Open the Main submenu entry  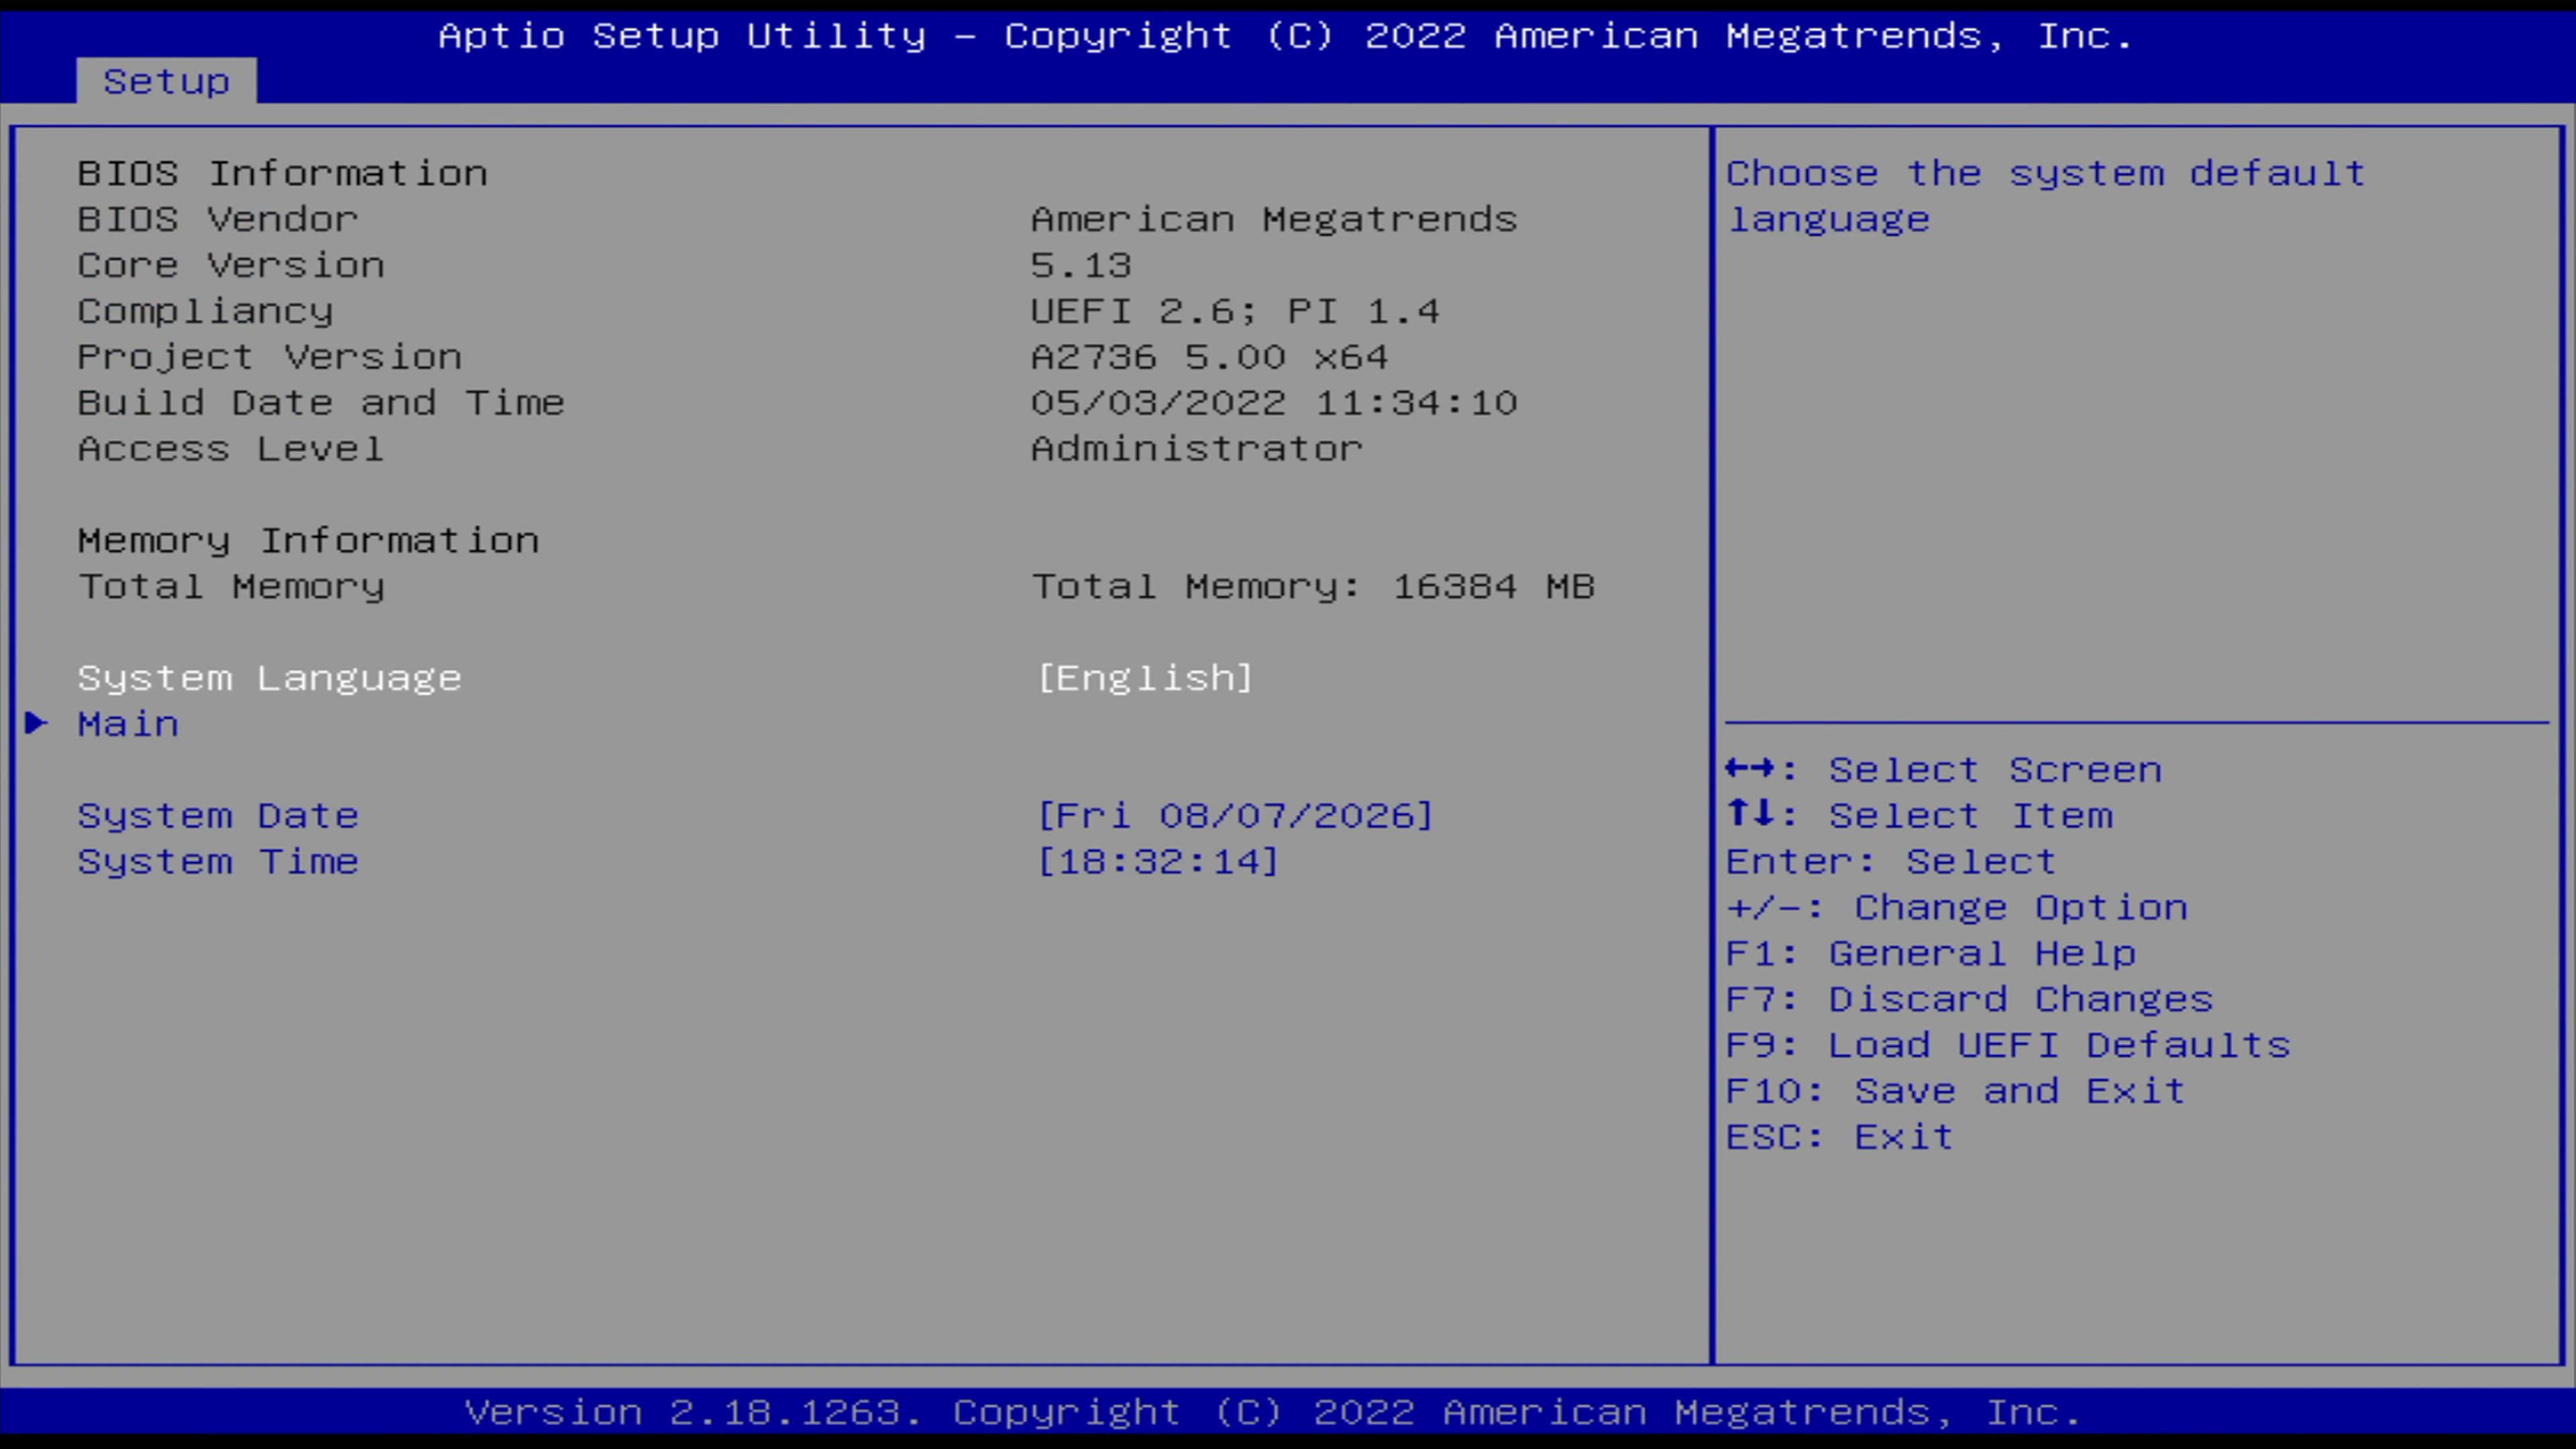pos(128,724)
